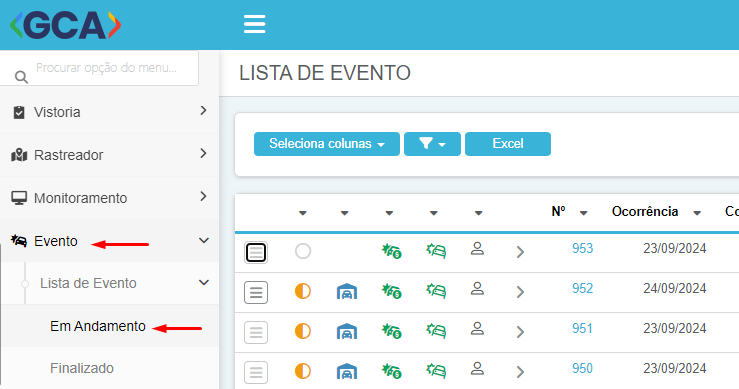Click the orange half-circle status of event 951

tap(303, 331)
